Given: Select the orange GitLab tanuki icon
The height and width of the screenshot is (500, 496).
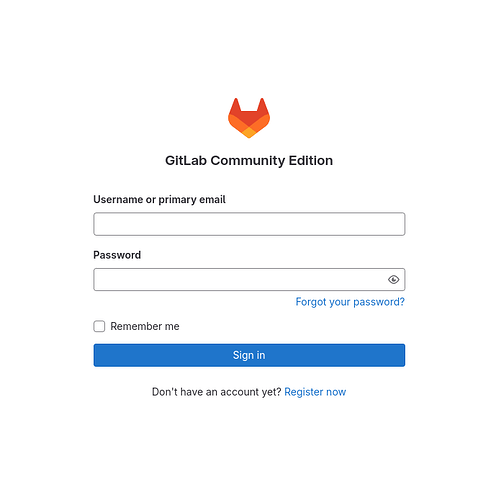Looking at the screenshot, I should tap(249, 118).
